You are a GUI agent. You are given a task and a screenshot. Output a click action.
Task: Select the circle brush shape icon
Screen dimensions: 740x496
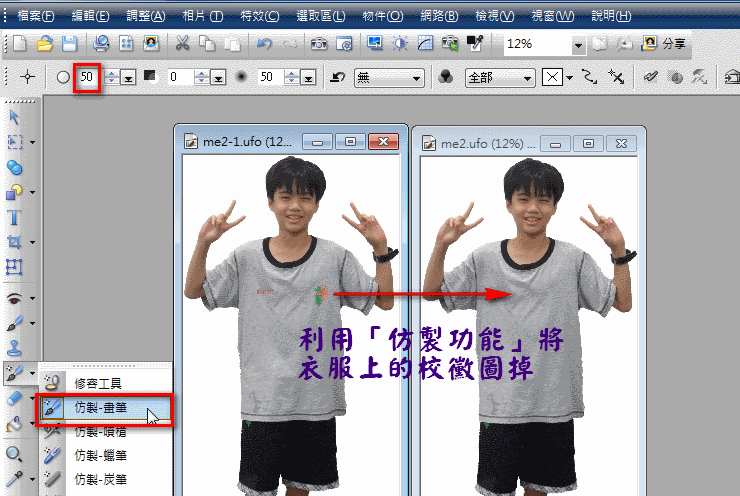(63, 77)
